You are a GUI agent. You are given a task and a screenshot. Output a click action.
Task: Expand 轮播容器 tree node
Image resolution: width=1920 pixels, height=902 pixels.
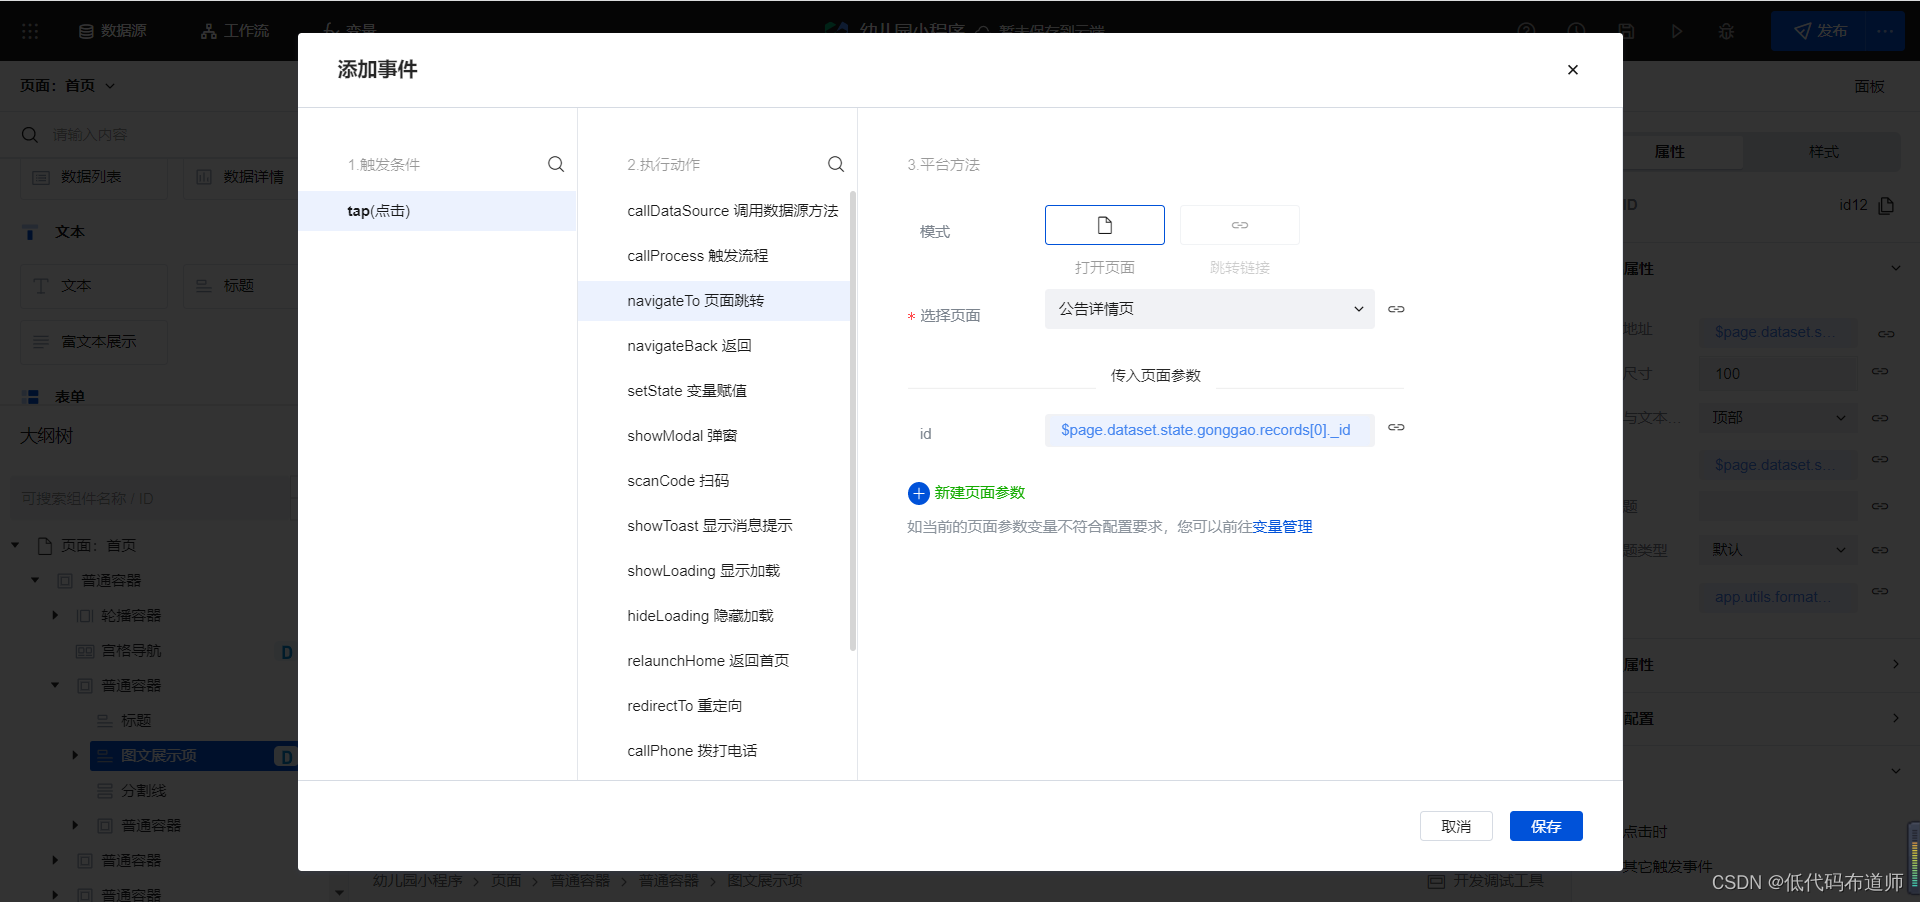pyautogui.click(x=55, y=615)
